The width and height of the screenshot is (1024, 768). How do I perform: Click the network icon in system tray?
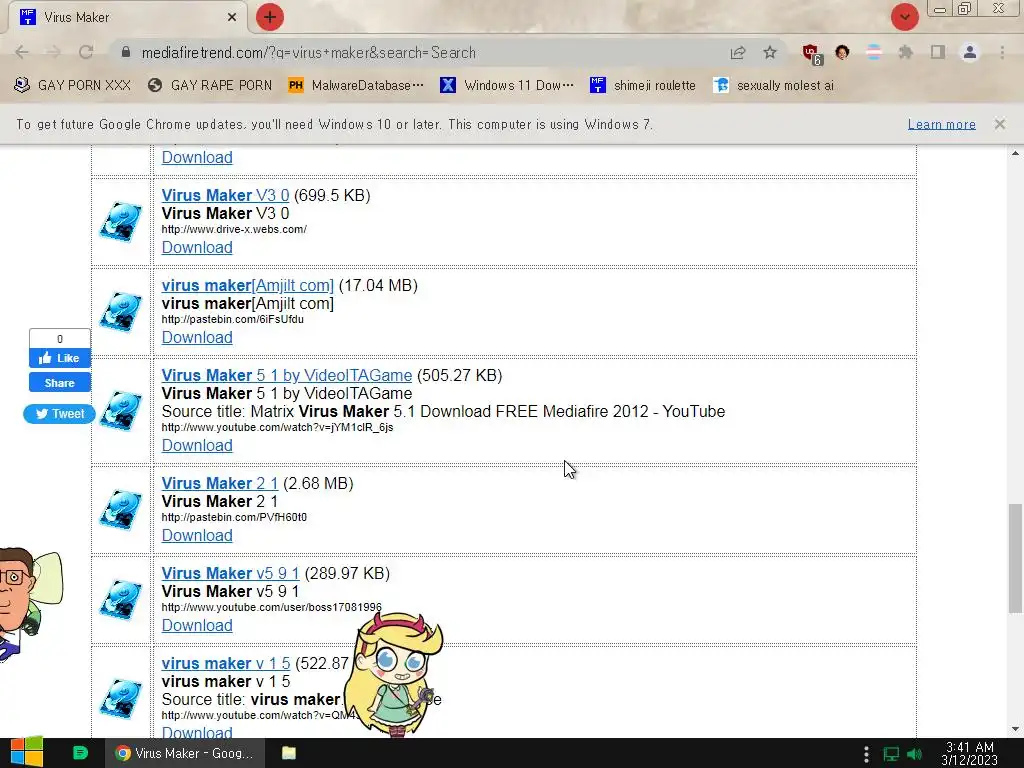pos(891,754)
